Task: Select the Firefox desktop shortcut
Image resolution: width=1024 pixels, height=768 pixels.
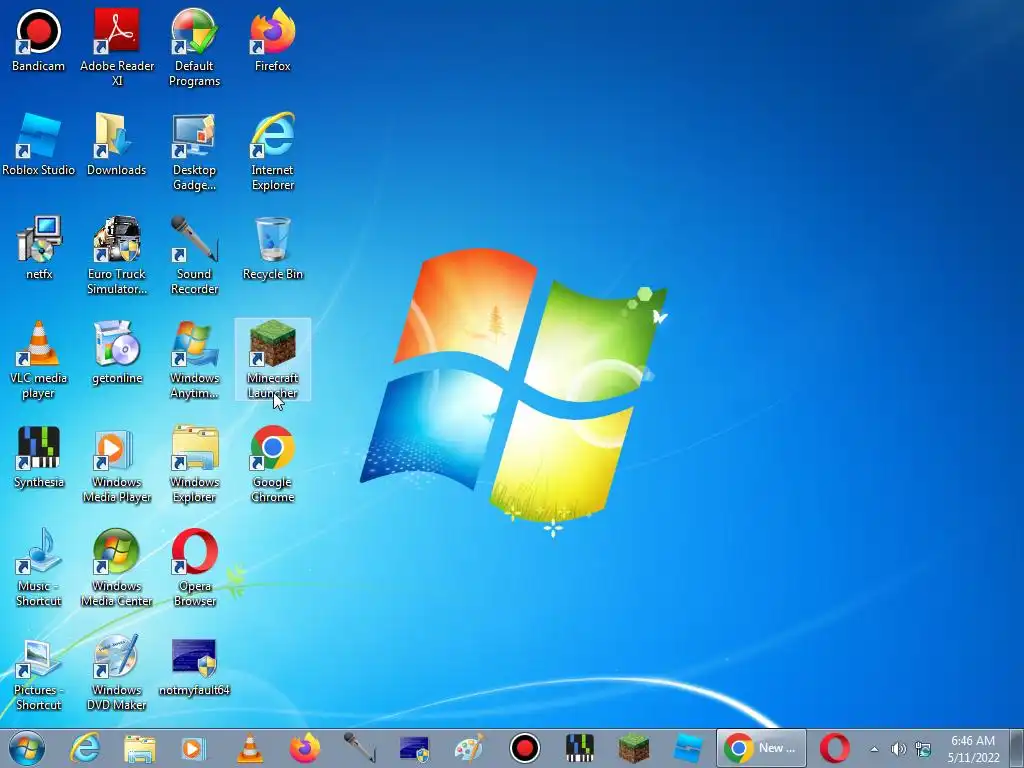Action: [272, 39]
